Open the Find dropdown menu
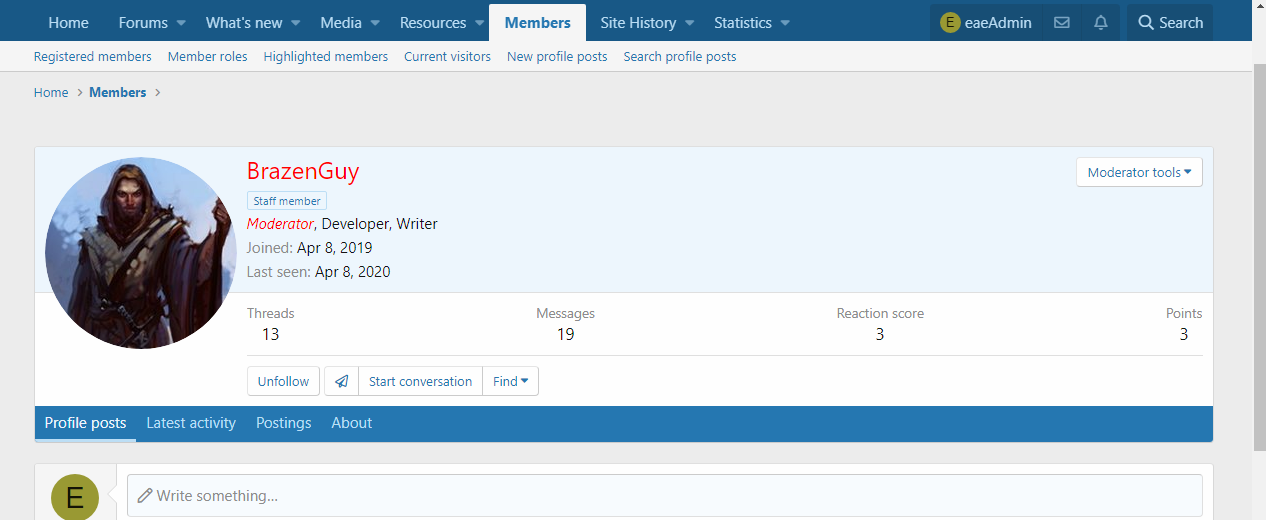1266x520 pixels. 510,381
